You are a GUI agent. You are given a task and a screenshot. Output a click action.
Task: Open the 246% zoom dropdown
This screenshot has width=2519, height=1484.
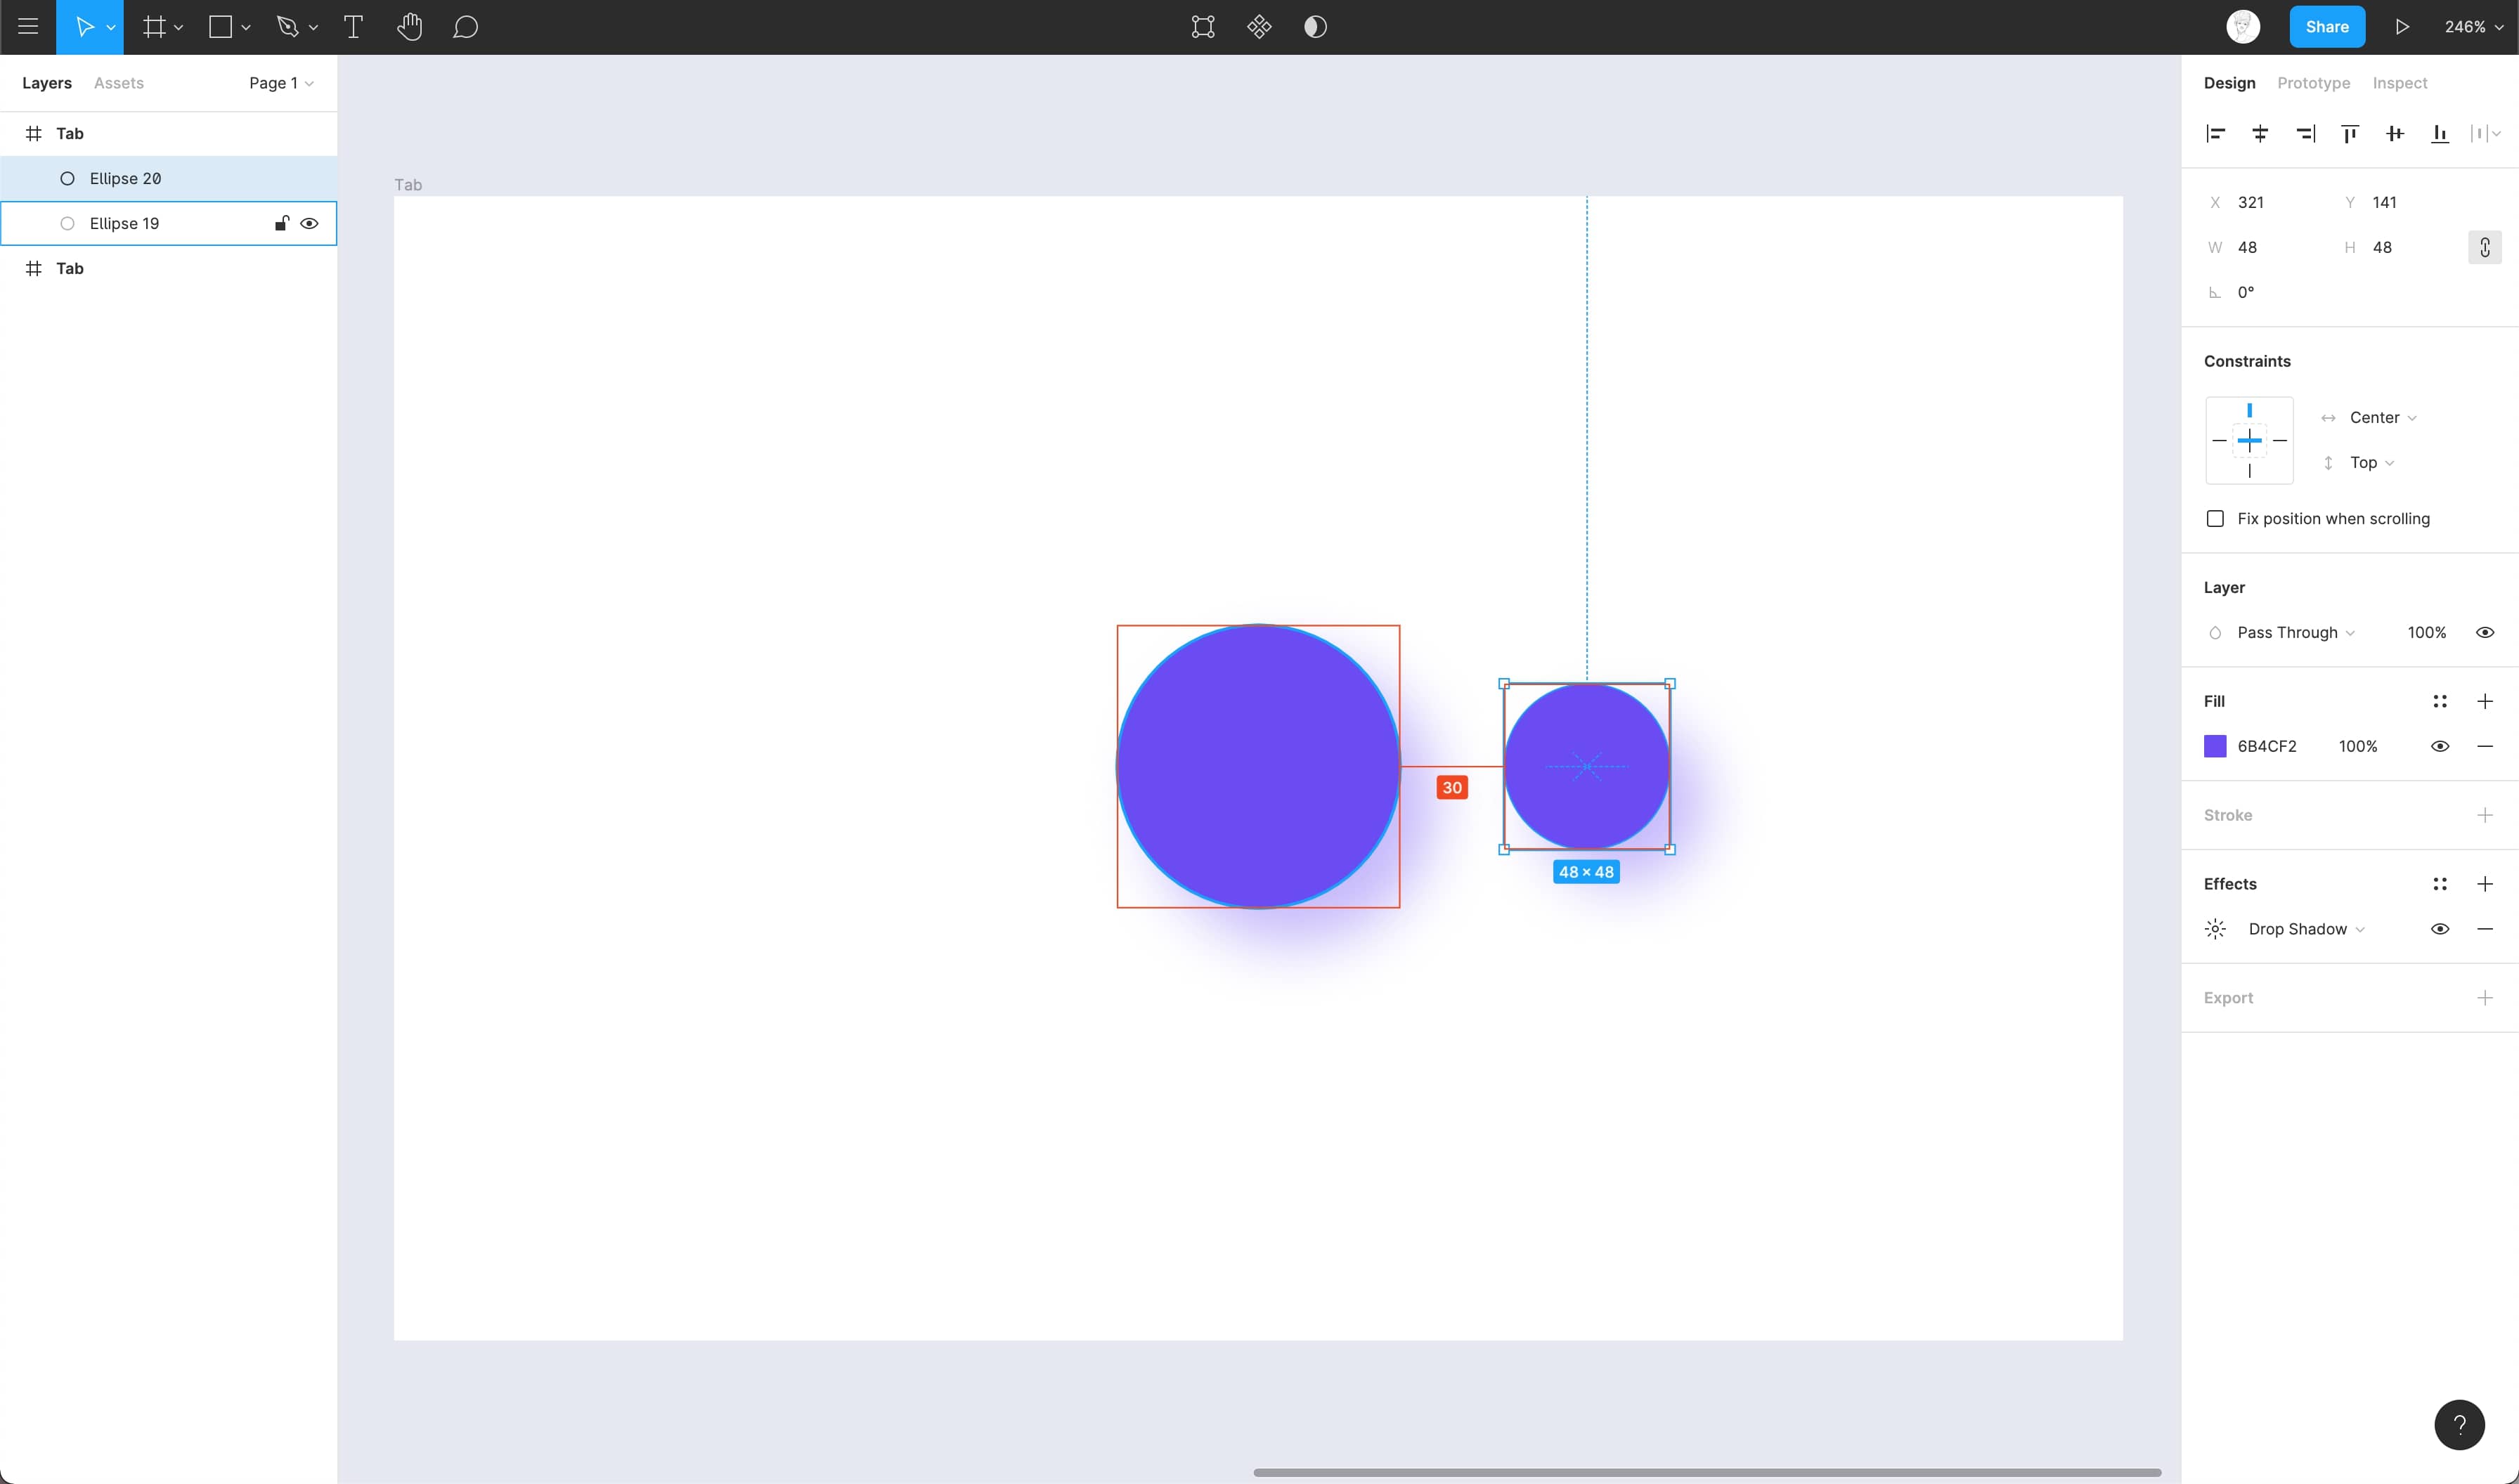tap(2473, 27)
